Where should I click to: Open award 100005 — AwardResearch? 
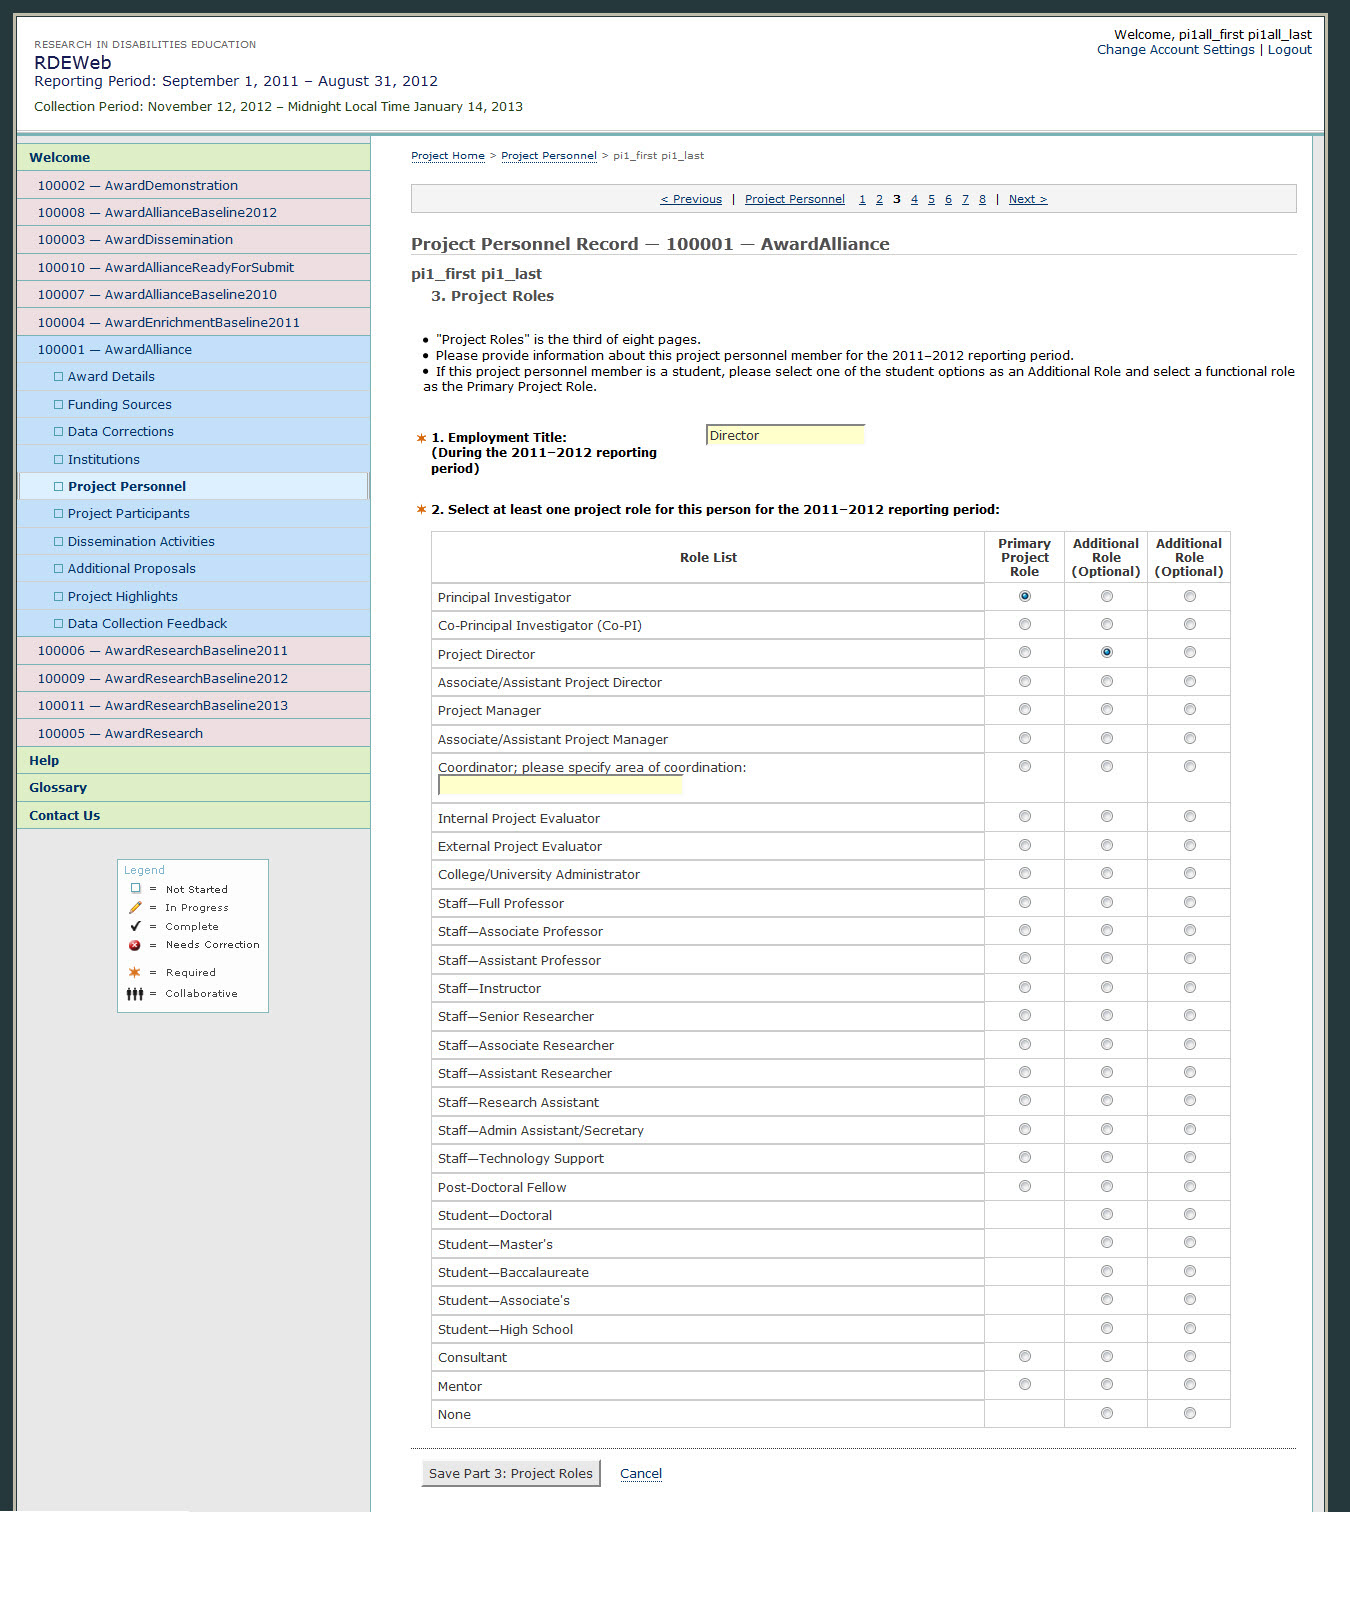[193, 733]
